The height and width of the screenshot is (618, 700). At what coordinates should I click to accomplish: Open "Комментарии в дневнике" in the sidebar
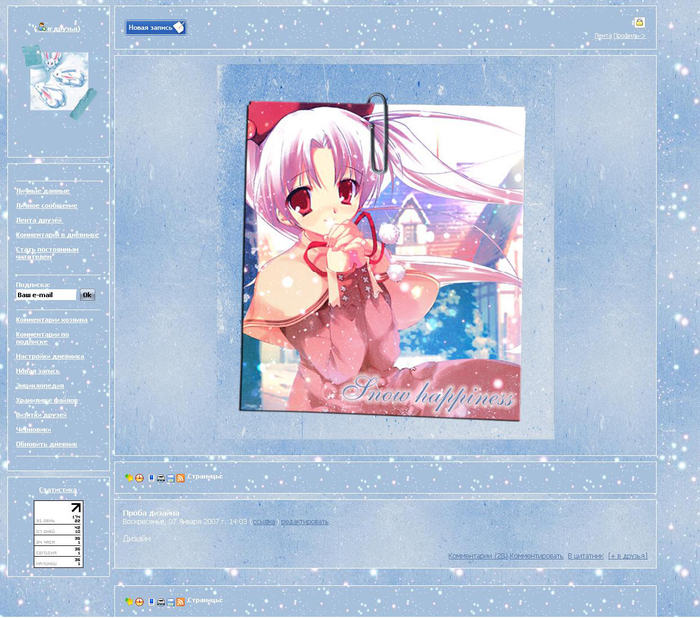click(57, 234)
